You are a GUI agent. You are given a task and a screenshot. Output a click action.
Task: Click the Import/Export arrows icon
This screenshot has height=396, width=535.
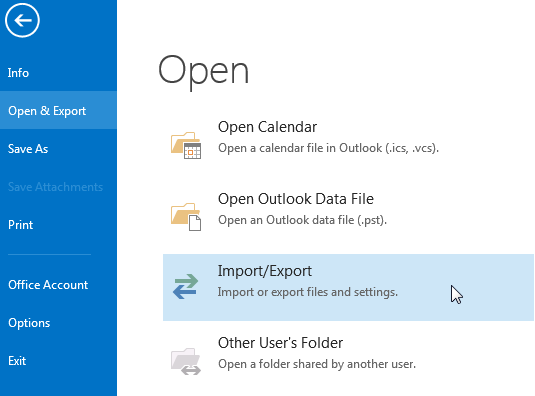pyautogui.click(x=185, y=287)
